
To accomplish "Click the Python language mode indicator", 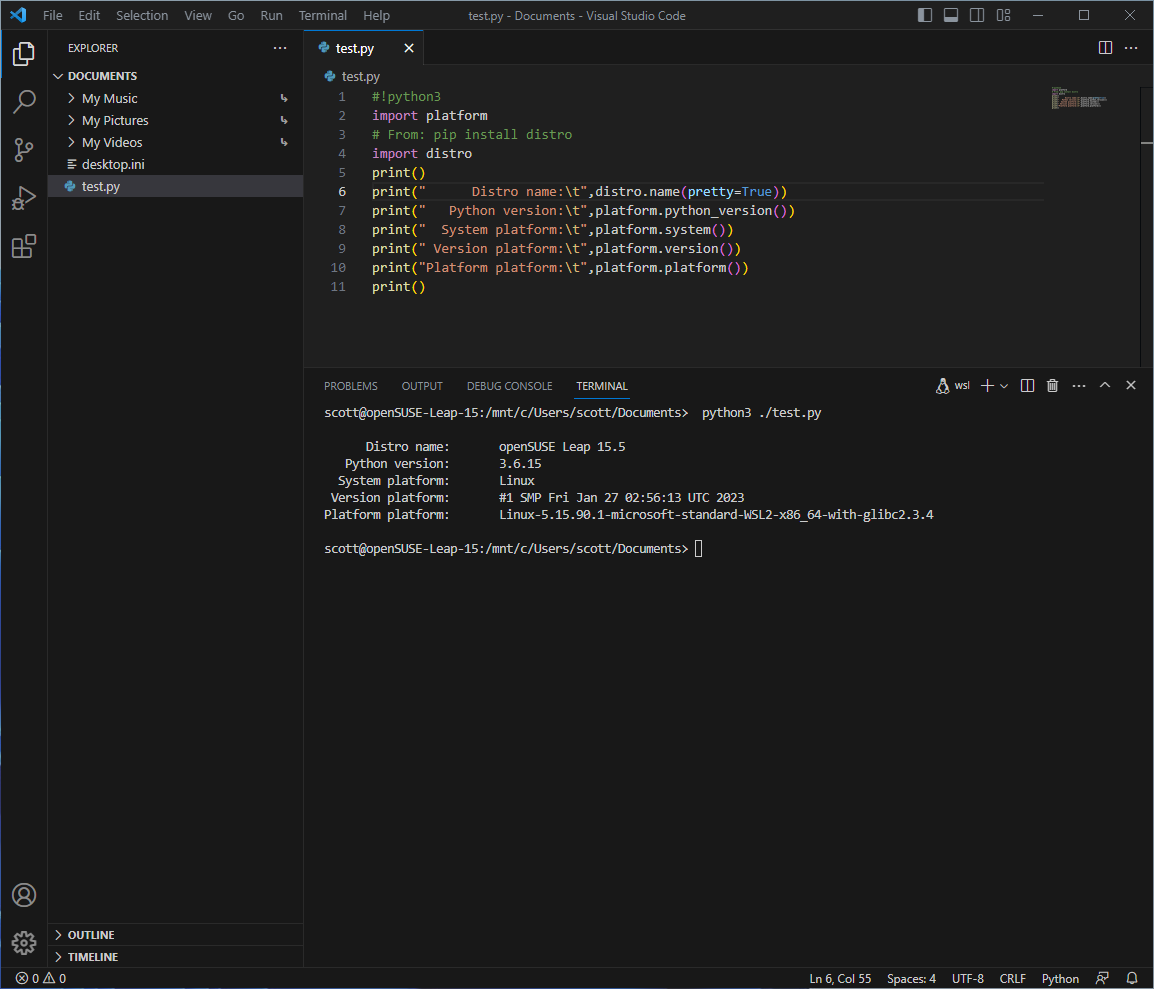I will coord(1060,978).
